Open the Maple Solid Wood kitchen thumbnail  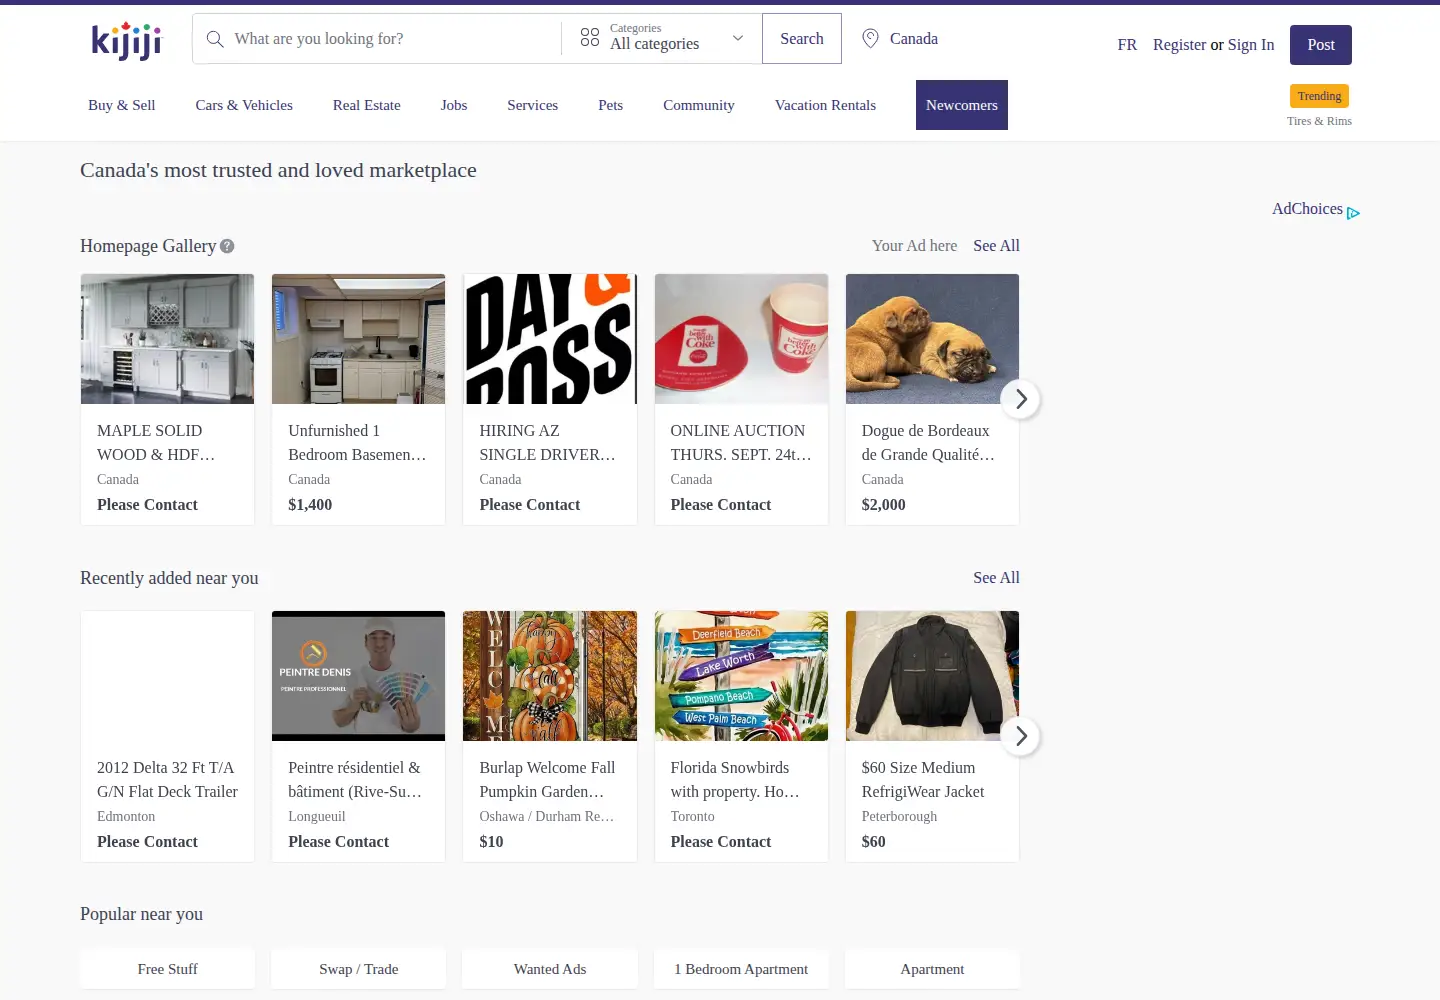(168, 339)
